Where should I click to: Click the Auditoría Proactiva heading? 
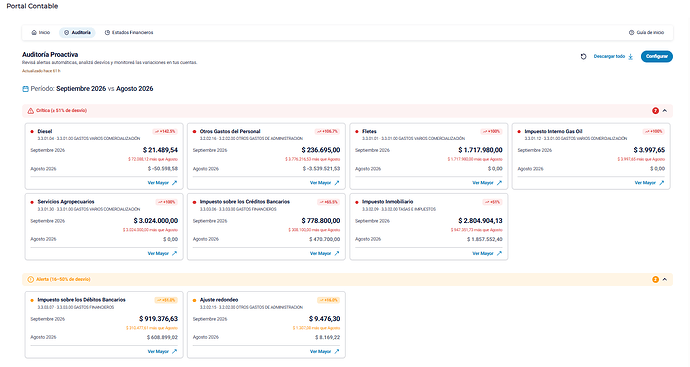click(50, 55)
